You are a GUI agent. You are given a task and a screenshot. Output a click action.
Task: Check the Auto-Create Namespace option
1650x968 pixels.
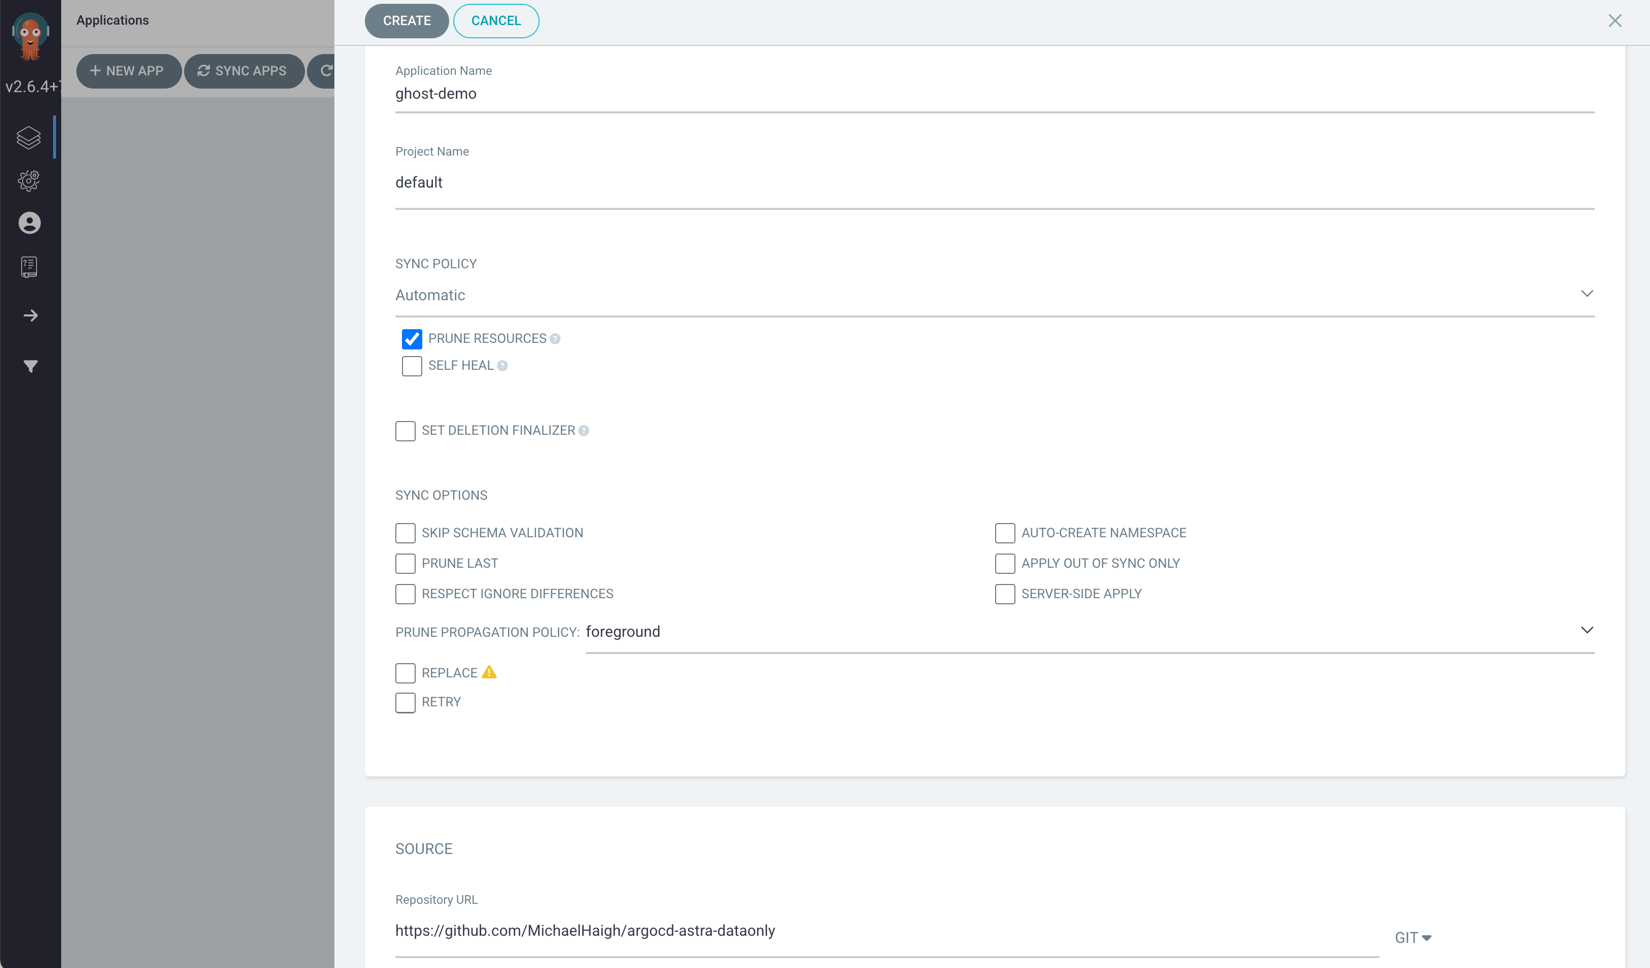1005,533
